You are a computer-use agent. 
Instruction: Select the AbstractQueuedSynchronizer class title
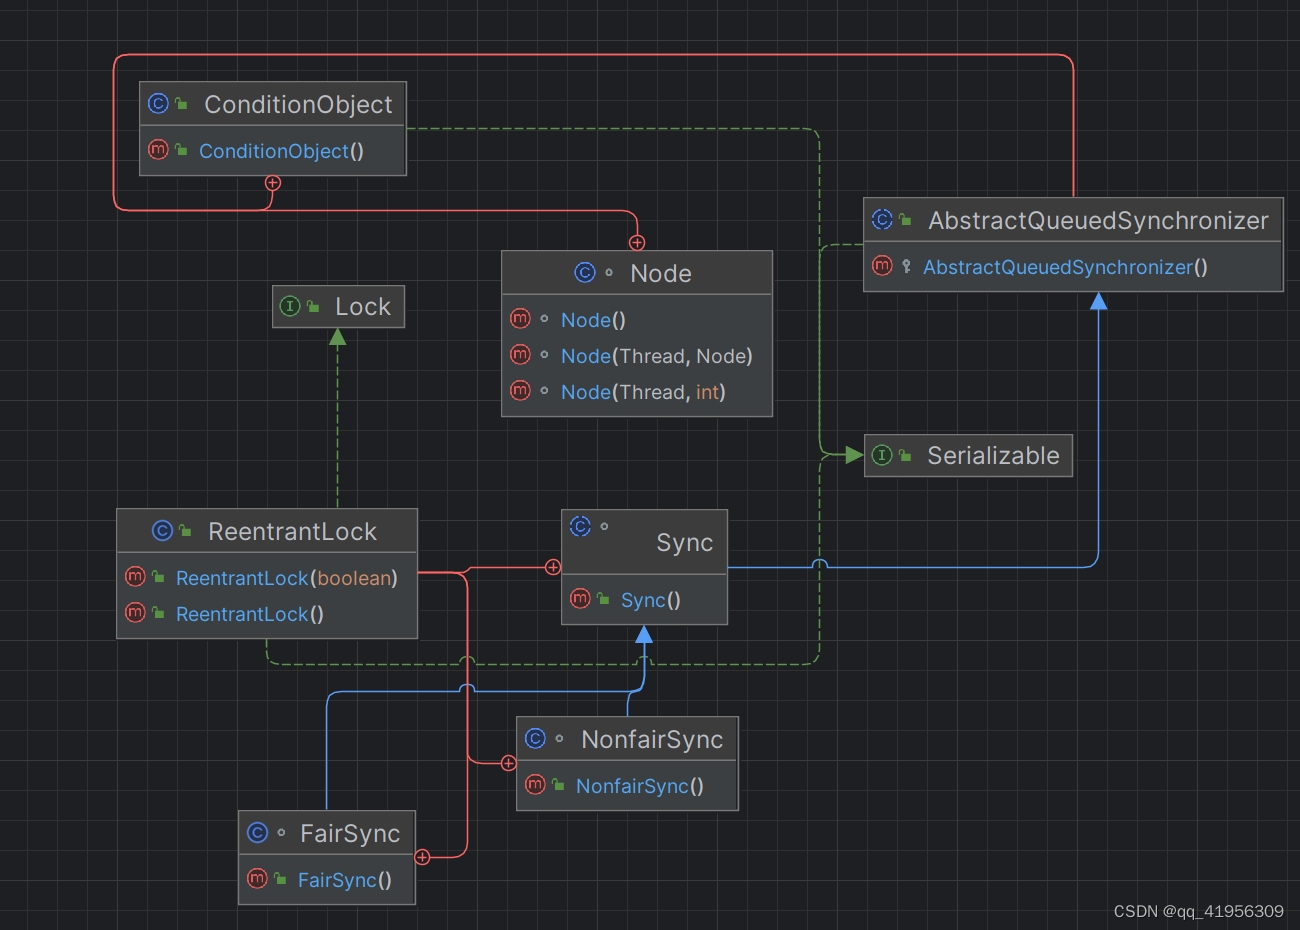pyautogui.click(x=1098, y=220)
